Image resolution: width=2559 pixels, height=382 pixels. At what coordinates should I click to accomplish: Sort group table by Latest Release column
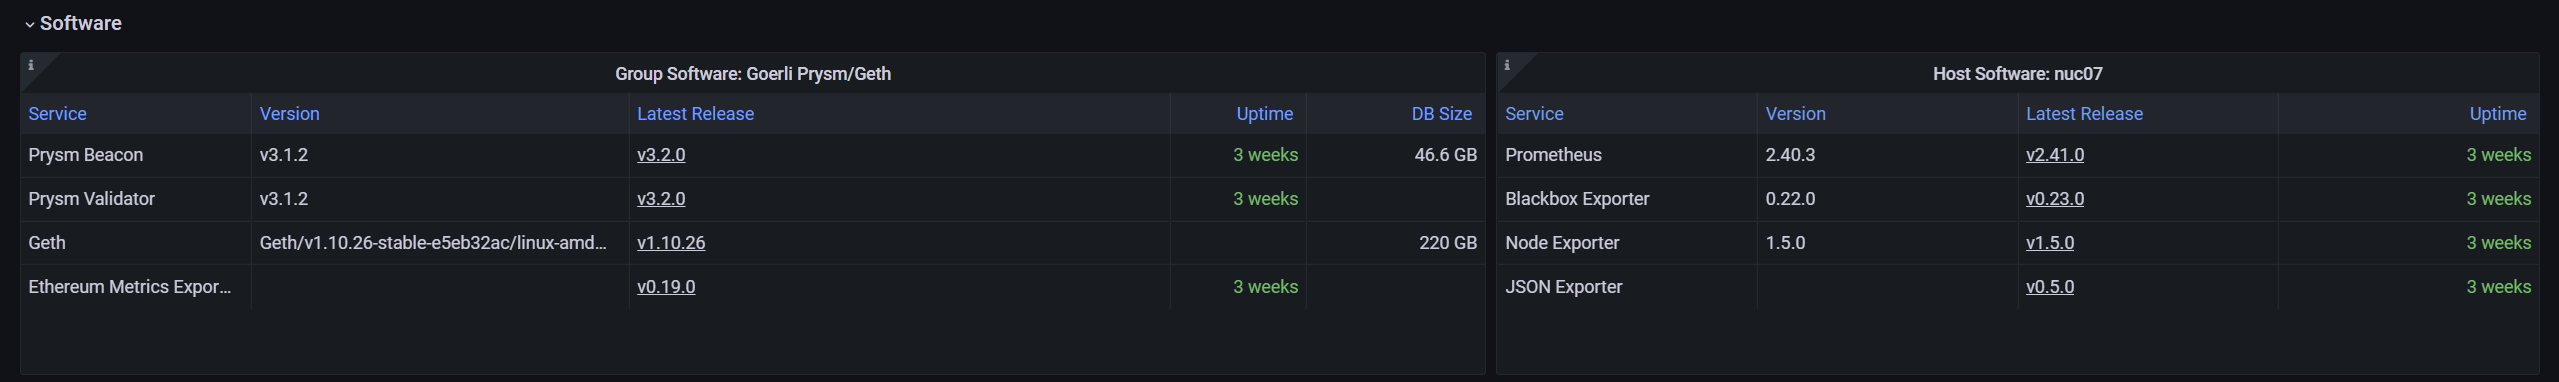click(x=695, y=114)
